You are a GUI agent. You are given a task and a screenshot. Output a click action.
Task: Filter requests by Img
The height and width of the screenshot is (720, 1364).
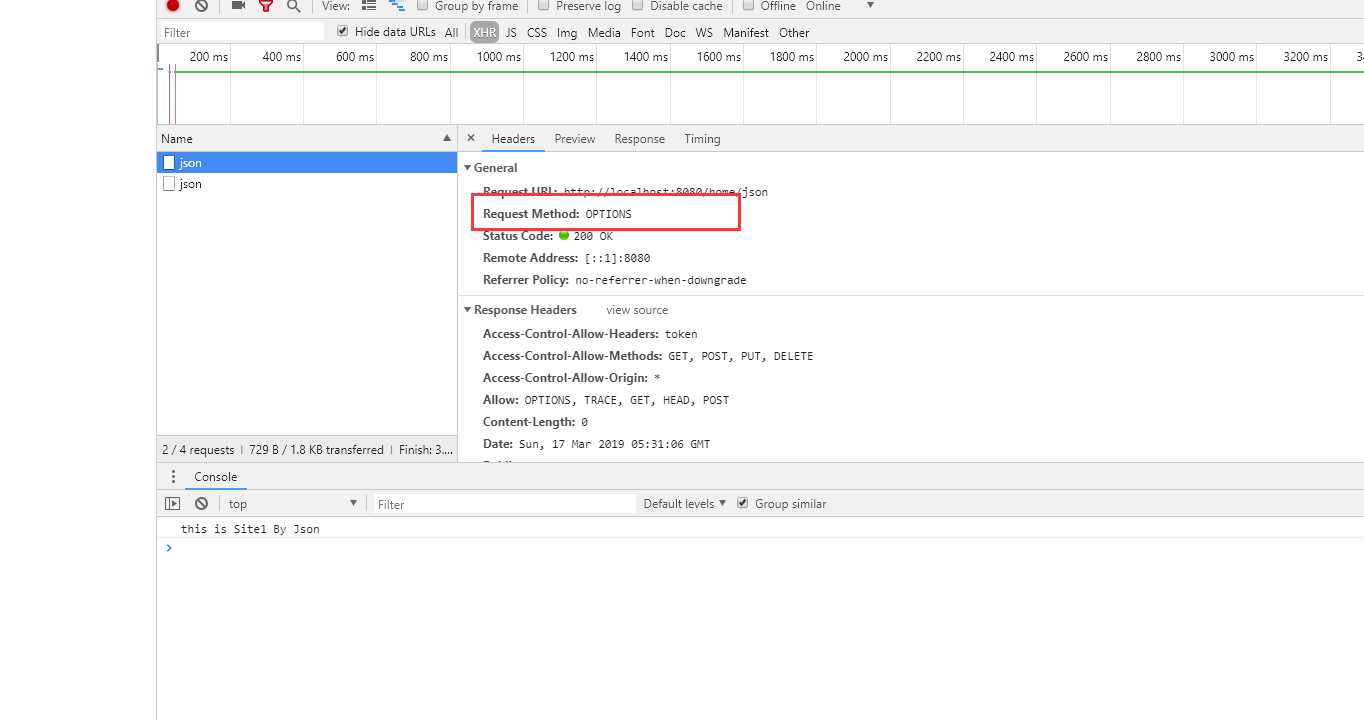[567, 32]
